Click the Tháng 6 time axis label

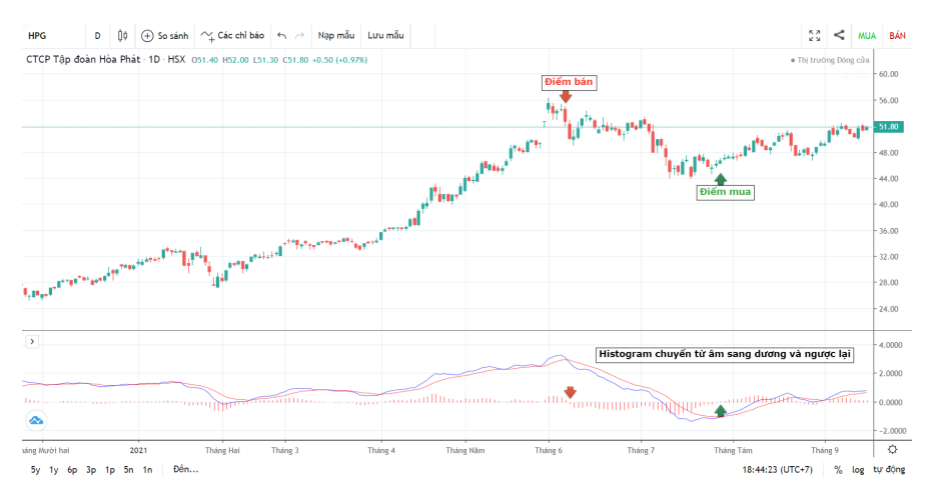pyautogui.click(x=548, y=450)
